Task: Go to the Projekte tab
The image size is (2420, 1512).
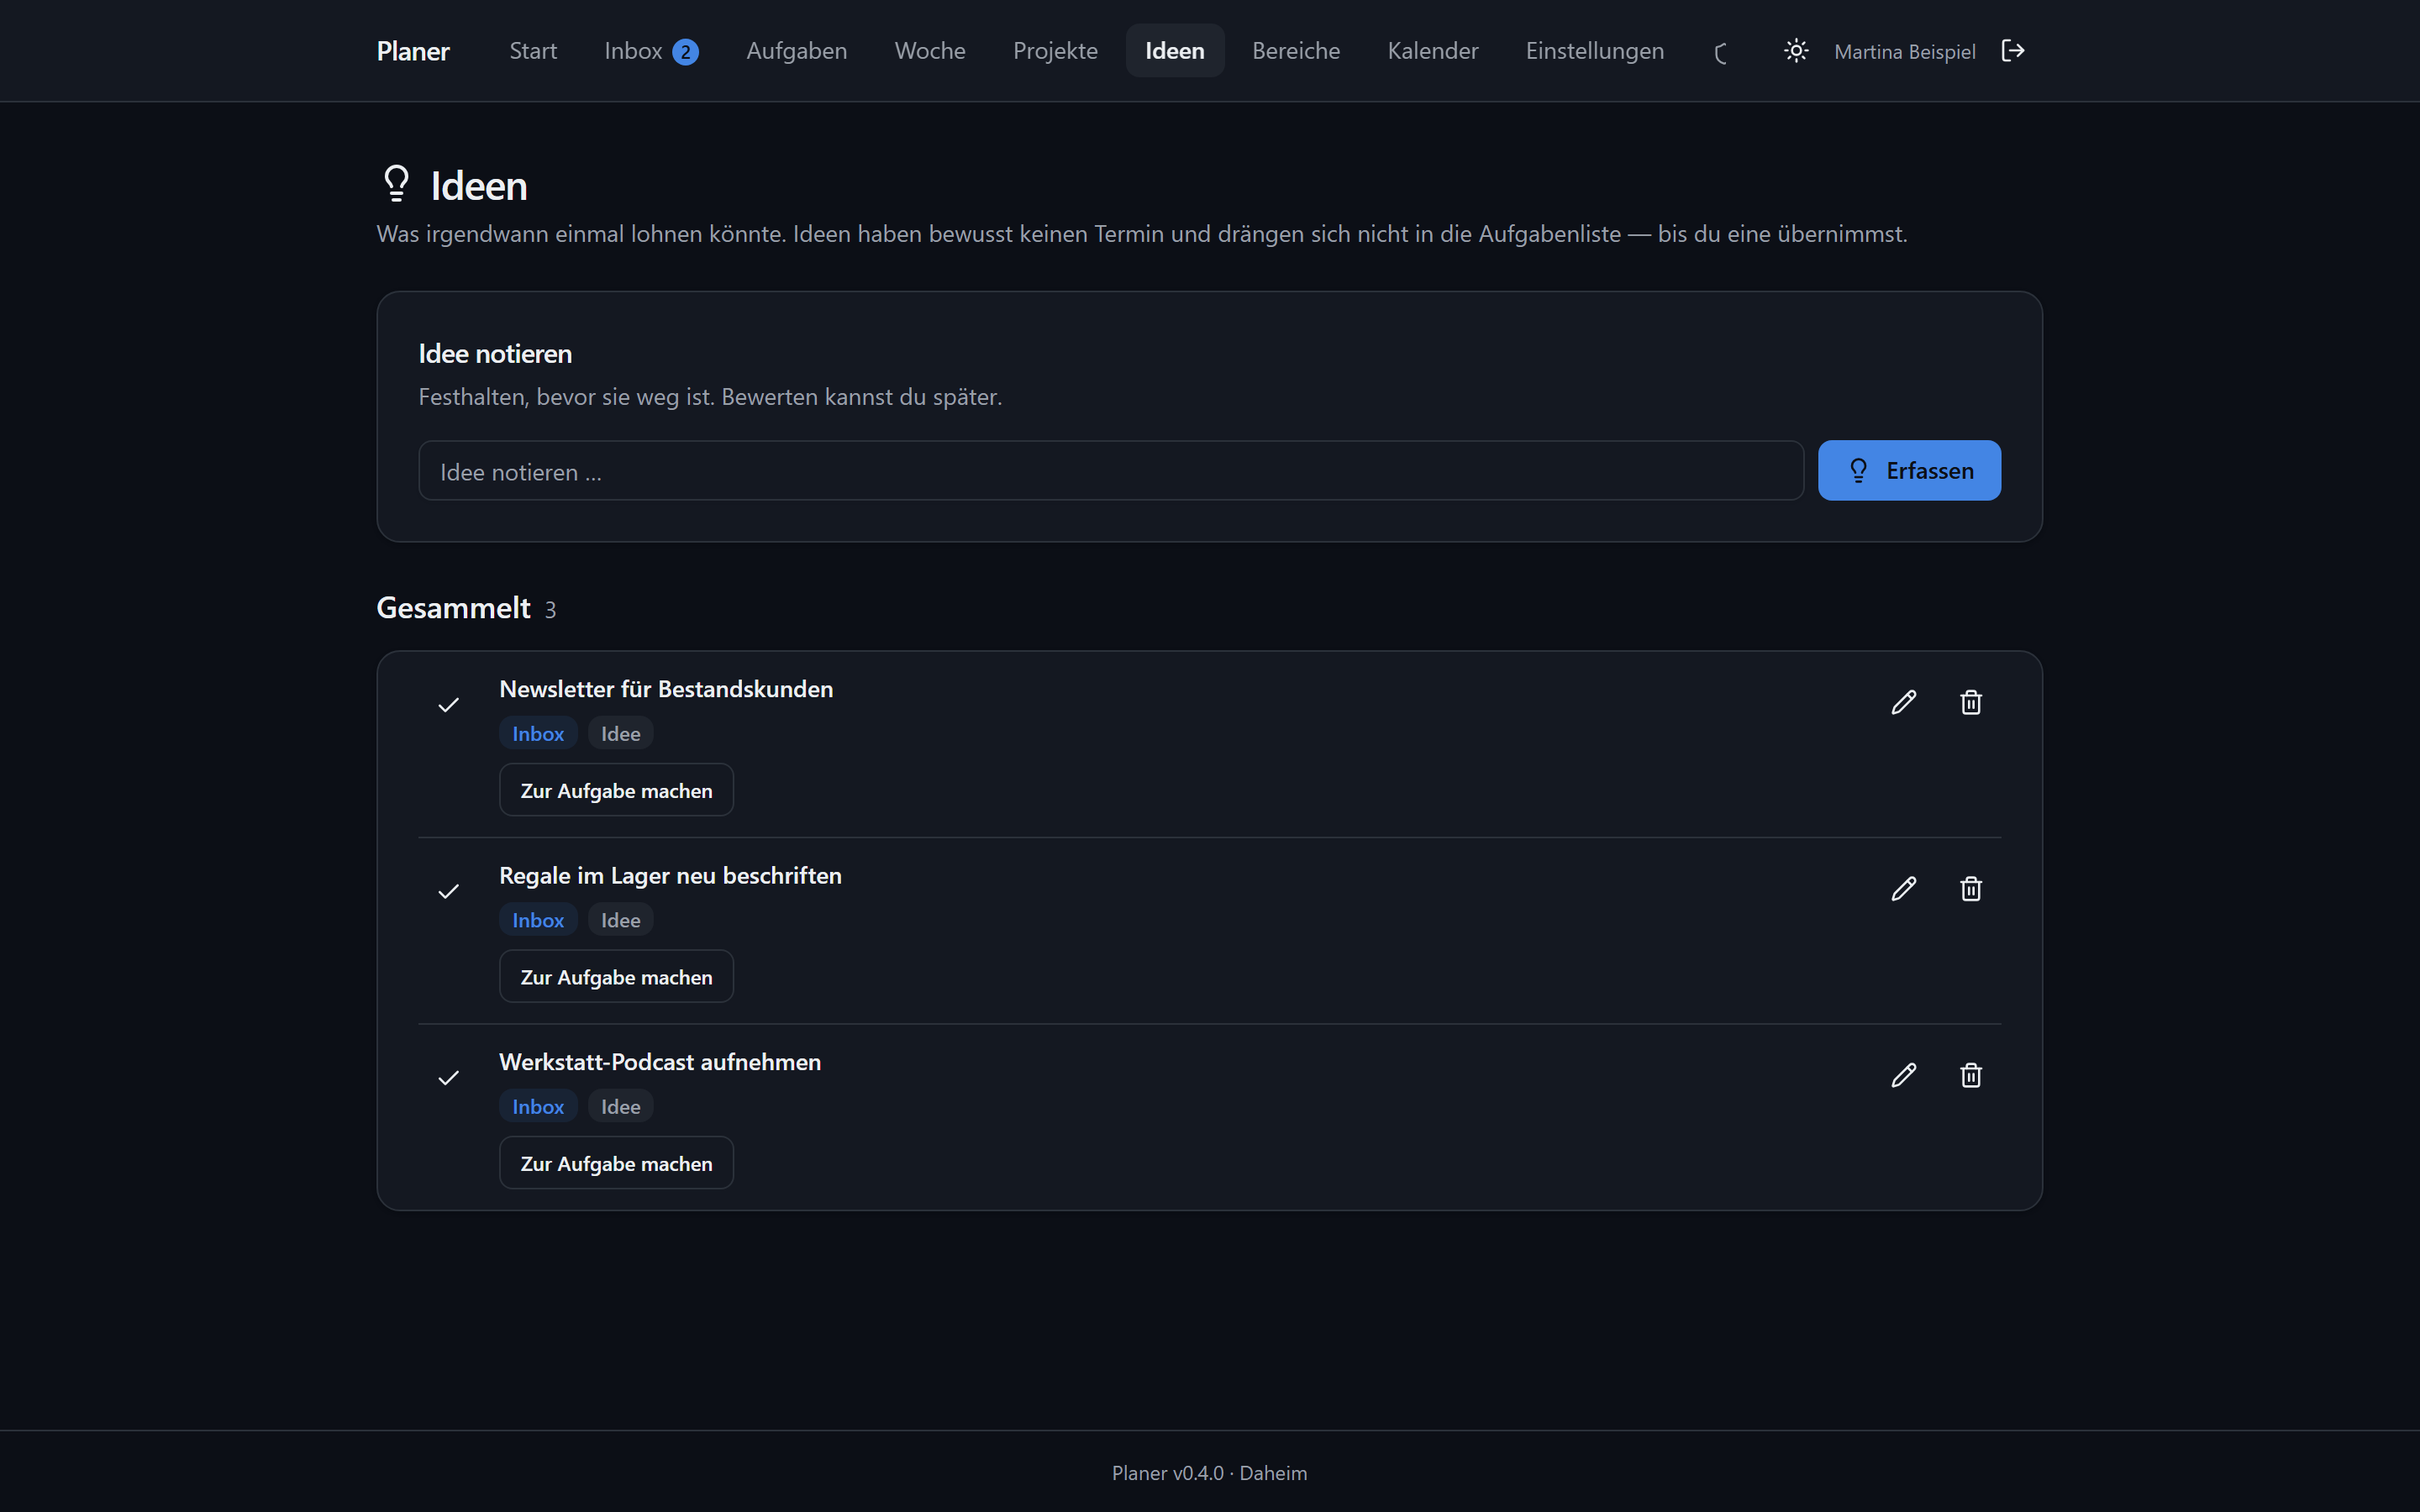Action: click(1055, 51)
